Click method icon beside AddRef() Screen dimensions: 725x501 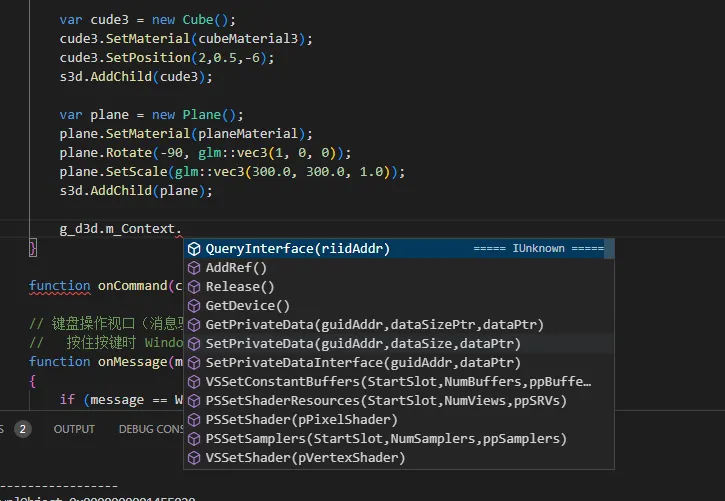194,268
